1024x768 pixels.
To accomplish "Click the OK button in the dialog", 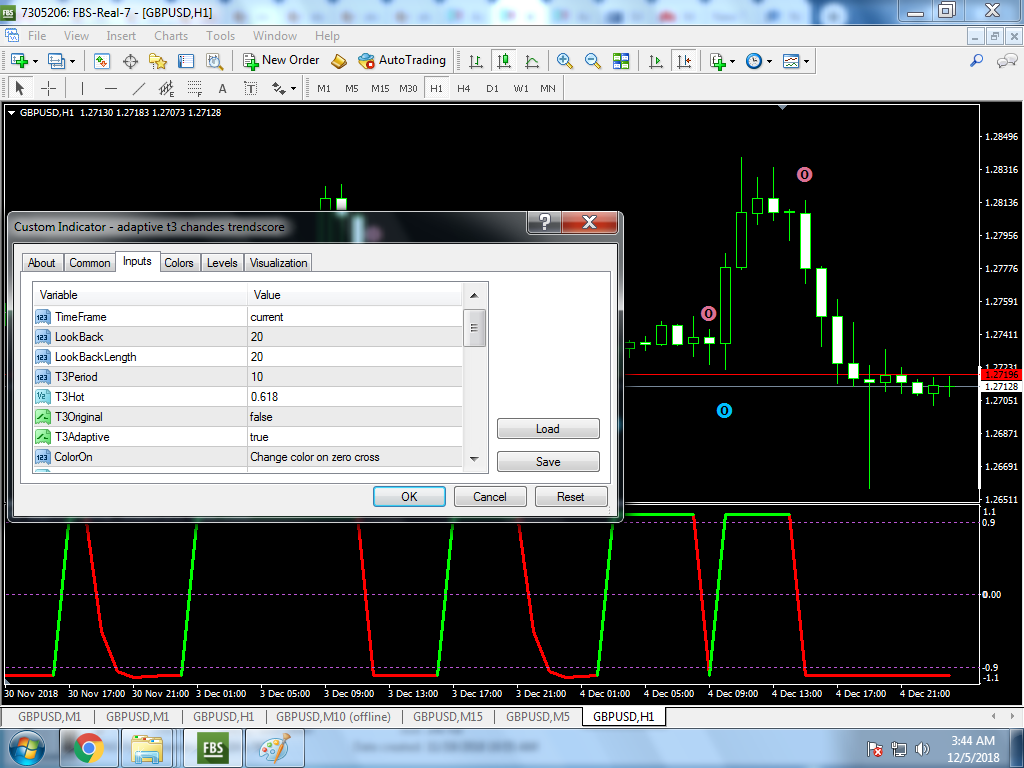I will (409, 496).
